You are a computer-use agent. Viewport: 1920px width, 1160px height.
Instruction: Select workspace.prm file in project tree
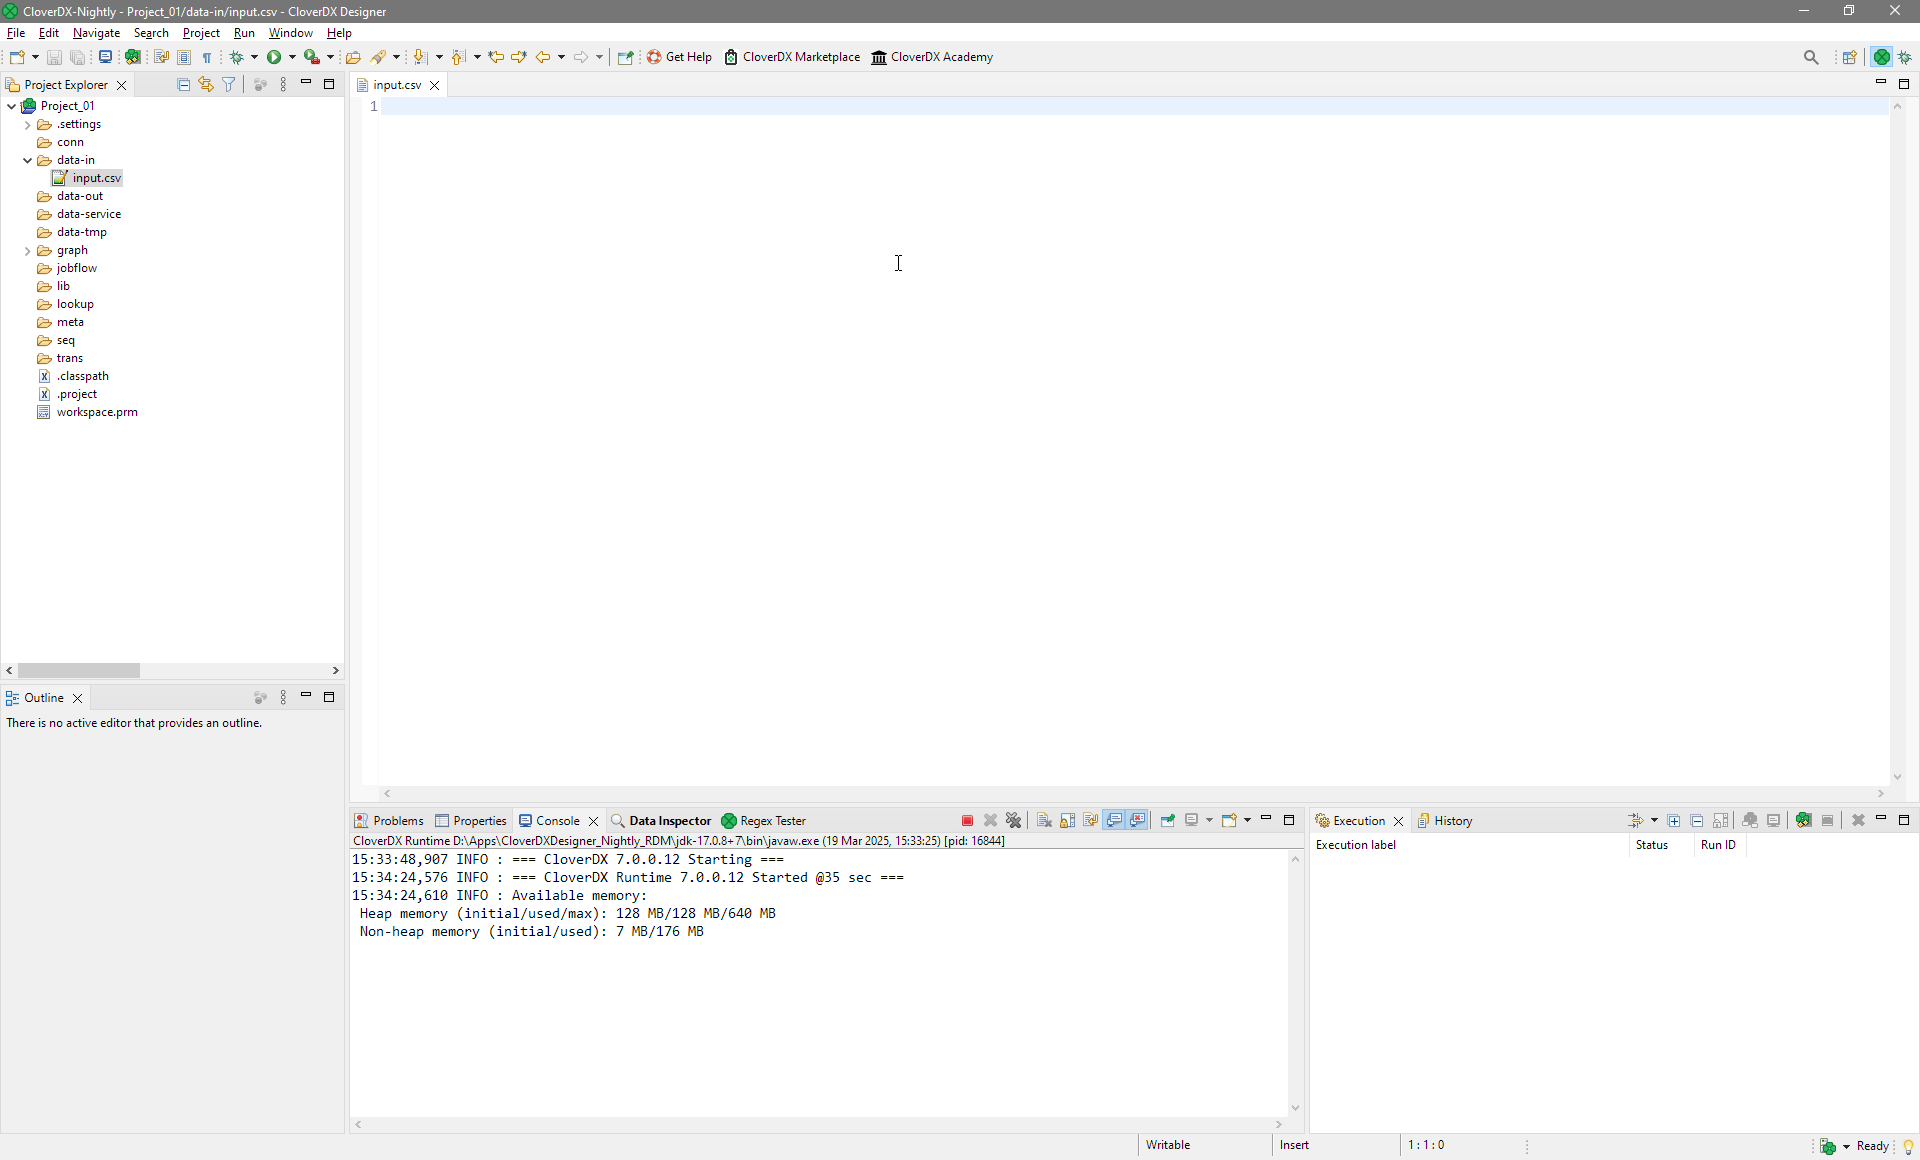click(96, 412)
